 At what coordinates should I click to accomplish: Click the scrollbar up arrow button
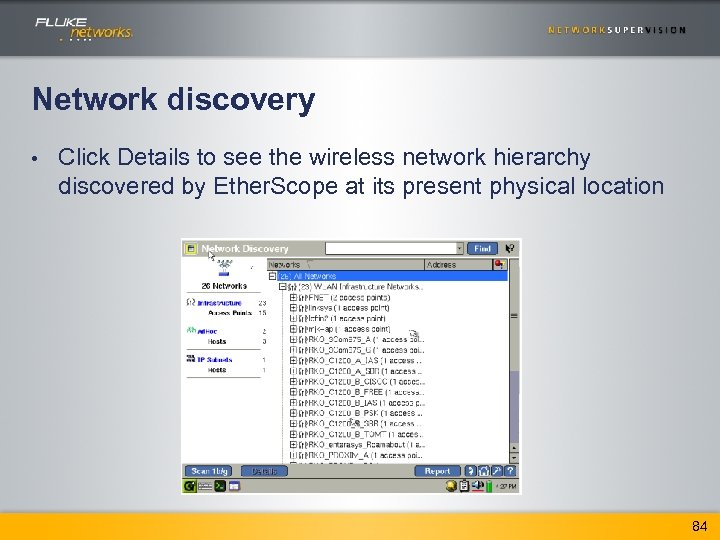[514, 448]
